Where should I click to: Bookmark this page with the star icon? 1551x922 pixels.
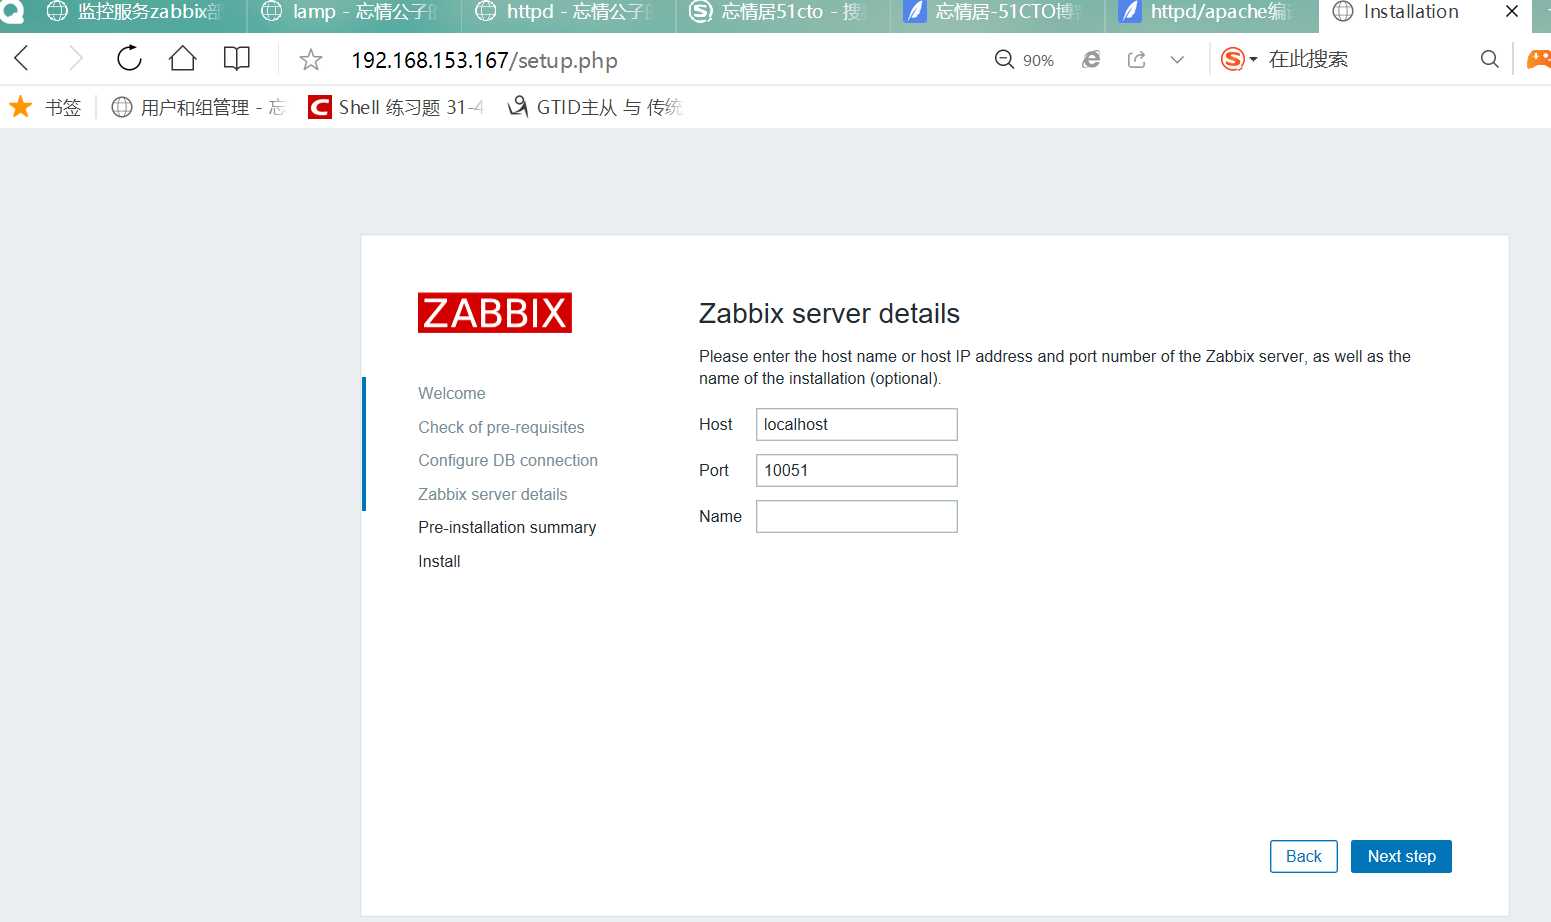pos(311,60)
